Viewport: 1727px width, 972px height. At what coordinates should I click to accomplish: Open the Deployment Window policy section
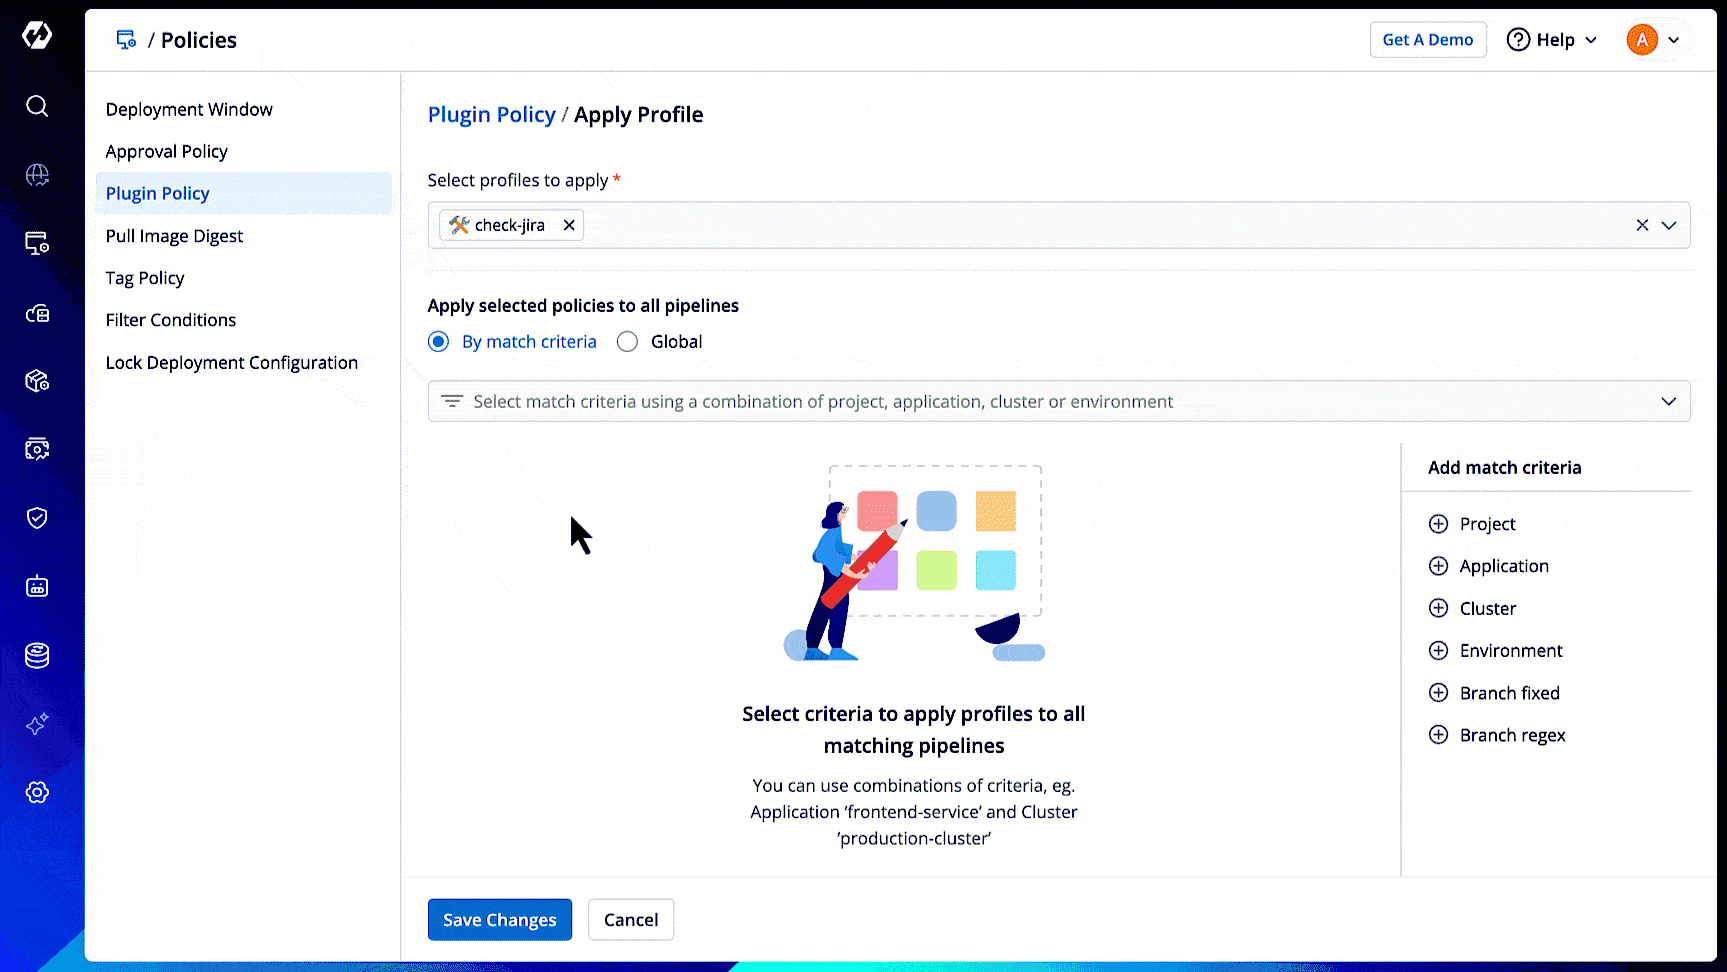[x=189, y=109]
